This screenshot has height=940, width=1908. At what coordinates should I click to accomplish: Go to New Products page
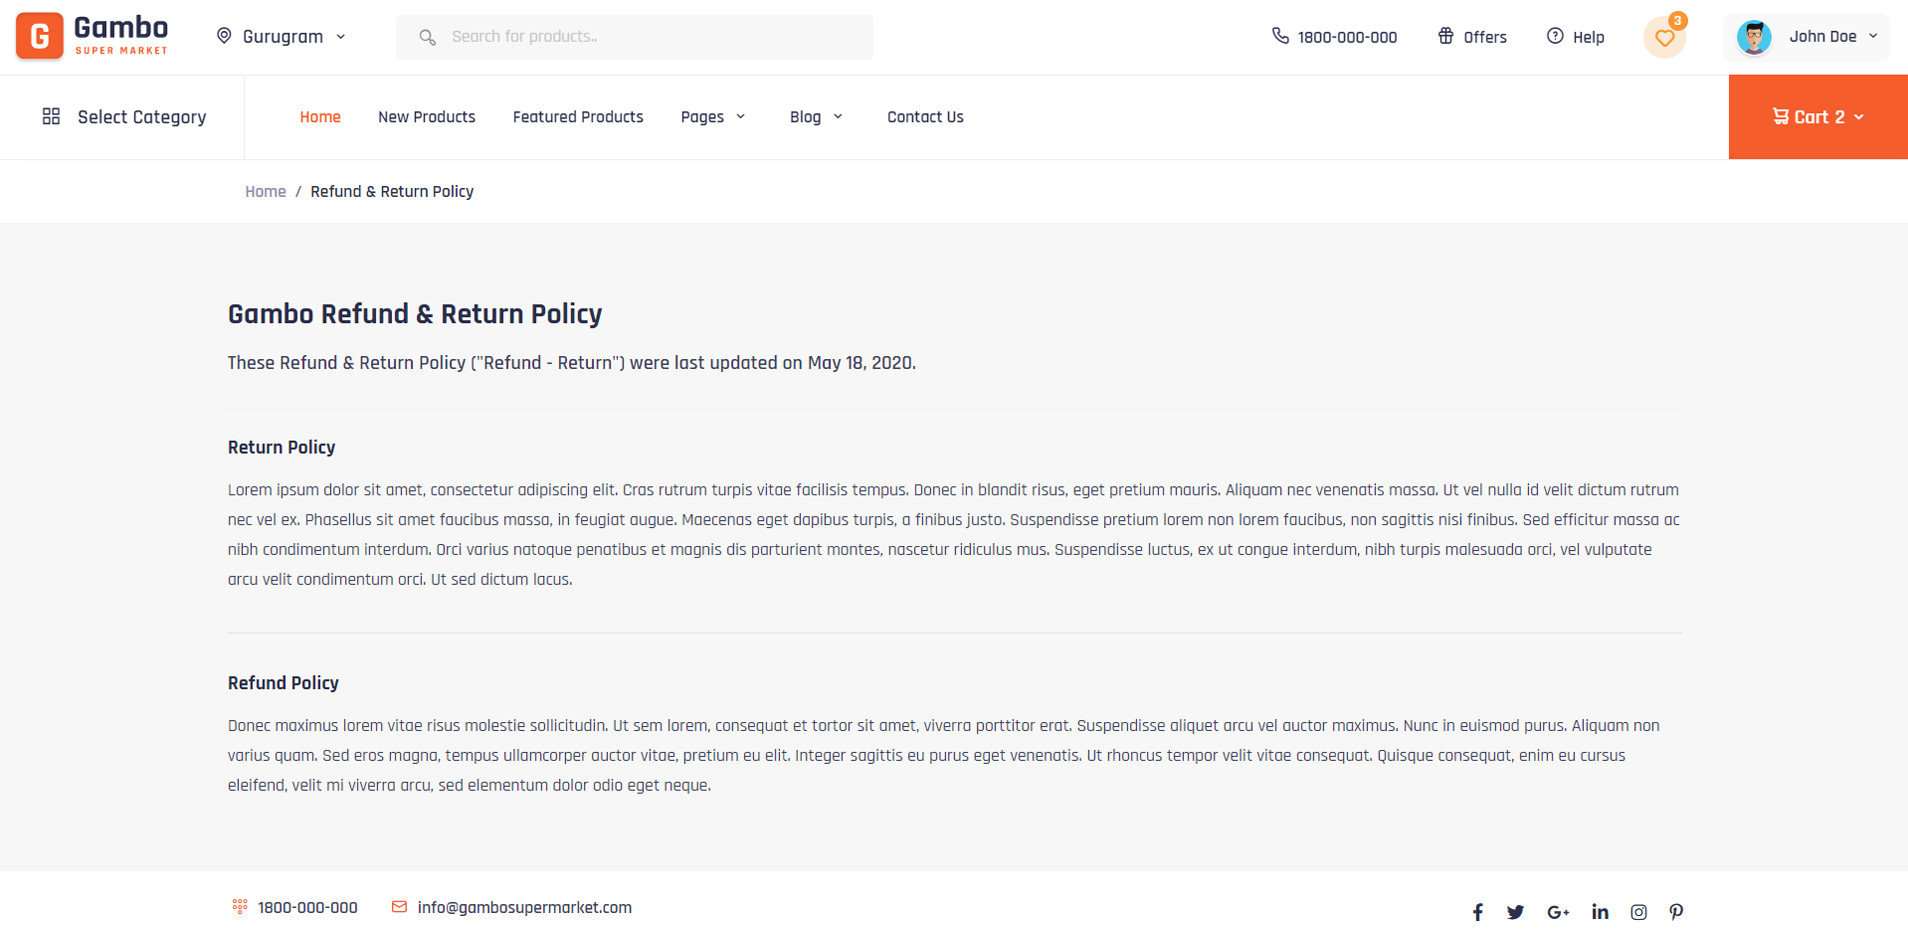(x=426, y=117)
